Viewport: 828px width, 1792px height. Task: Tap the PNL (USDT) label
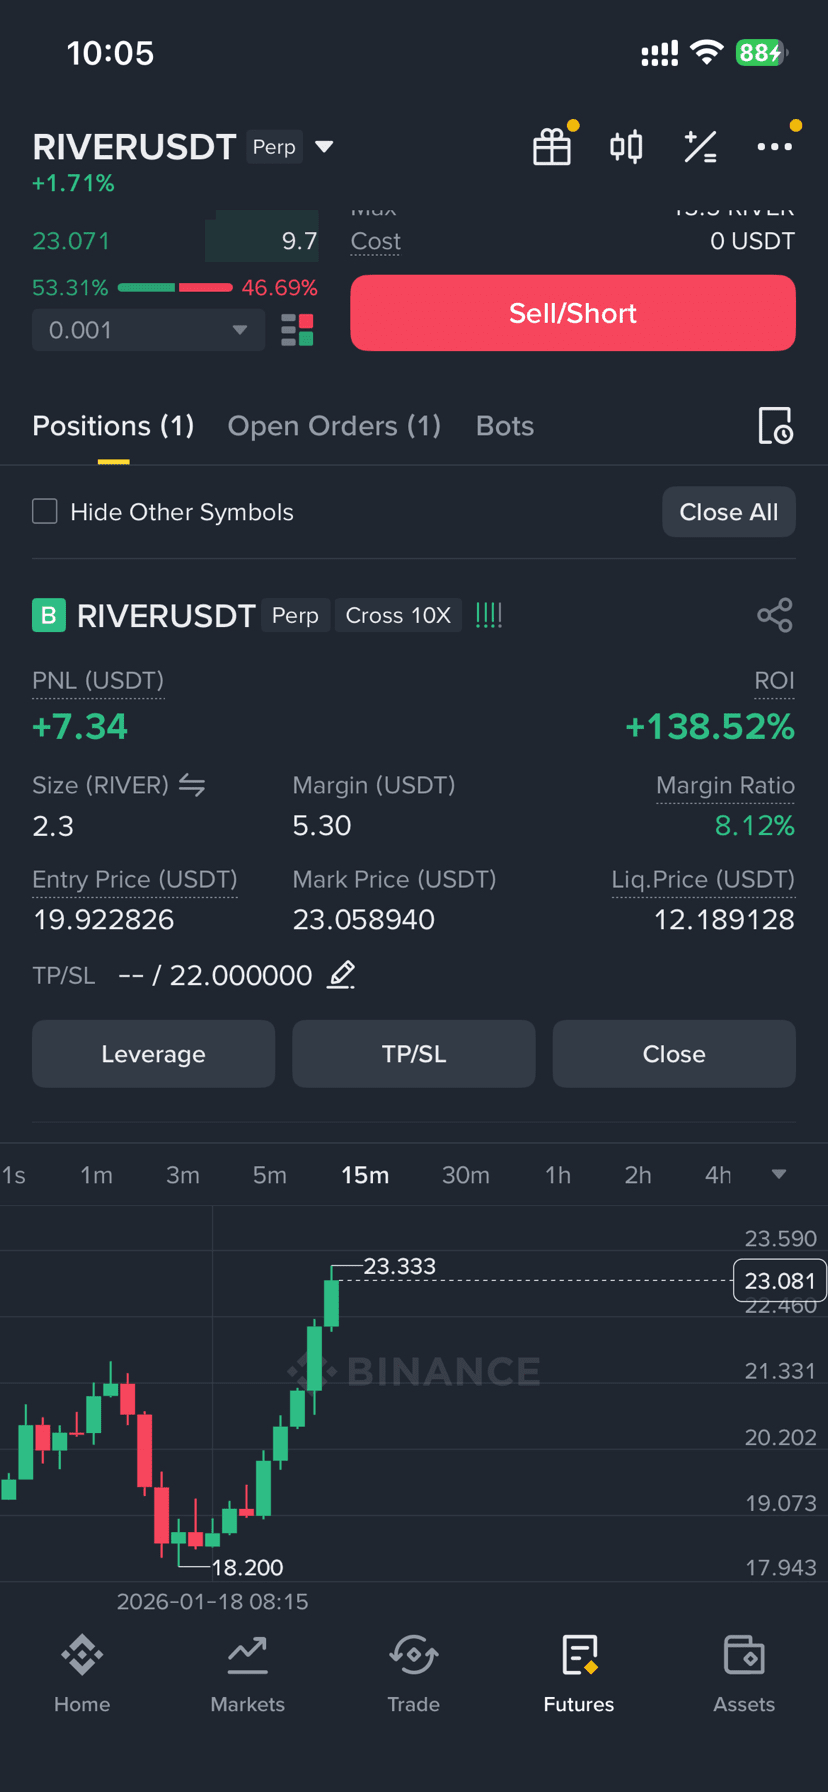[x=98, y=681]
